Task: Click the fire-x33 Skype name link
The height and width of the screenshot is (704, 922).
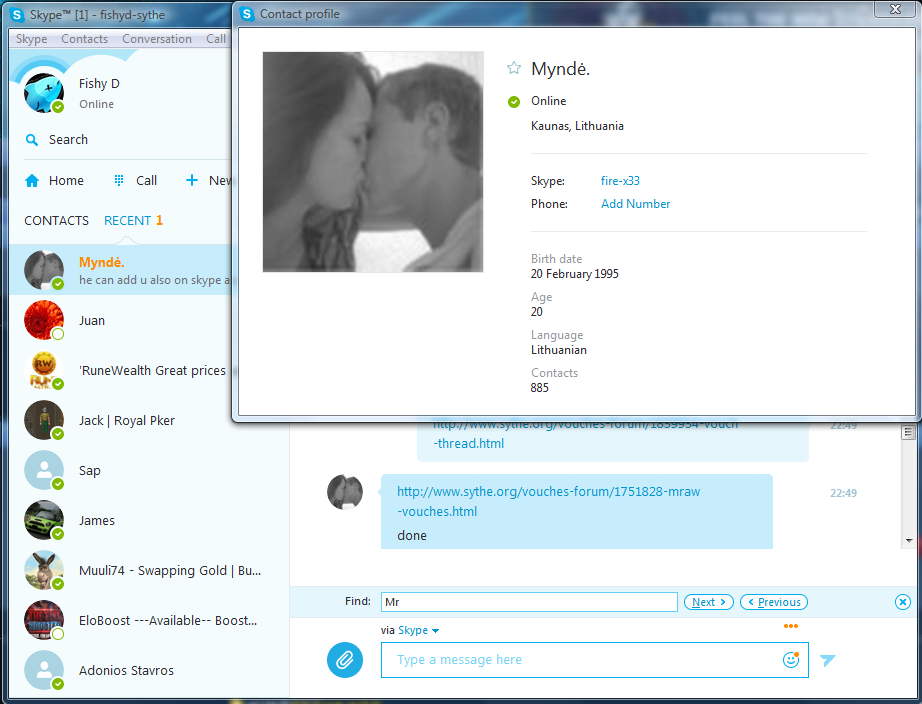Action: [x=620, y=181]
